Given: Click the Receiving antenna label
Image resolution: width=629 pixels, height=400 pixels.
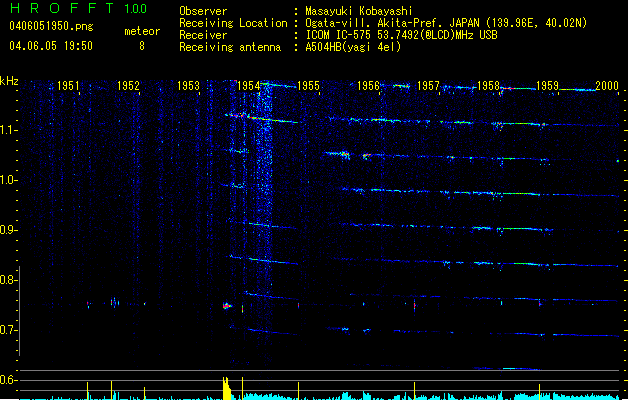Looking at the screenshot, I should (230, 47).
